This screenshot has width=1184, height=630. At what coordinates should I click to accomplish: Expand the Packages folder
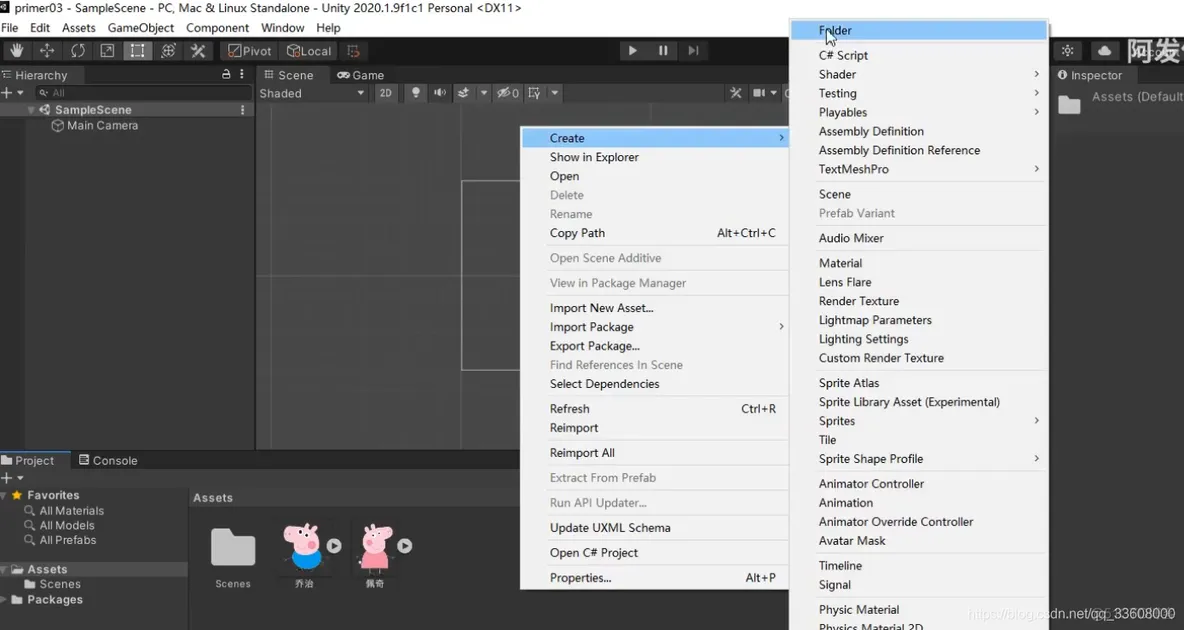[4, 599]
